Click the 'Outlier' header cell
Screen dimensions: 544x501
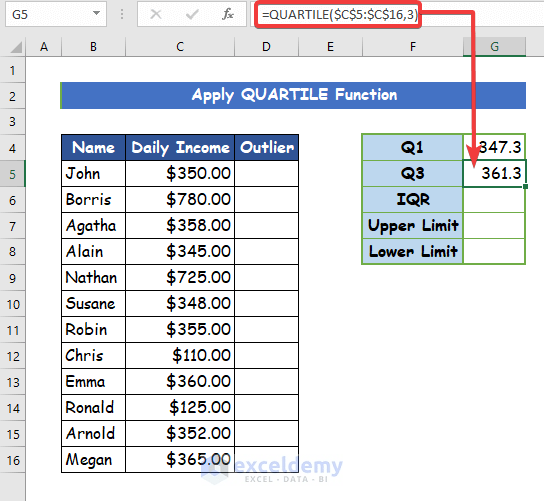(x=266, y=148)
